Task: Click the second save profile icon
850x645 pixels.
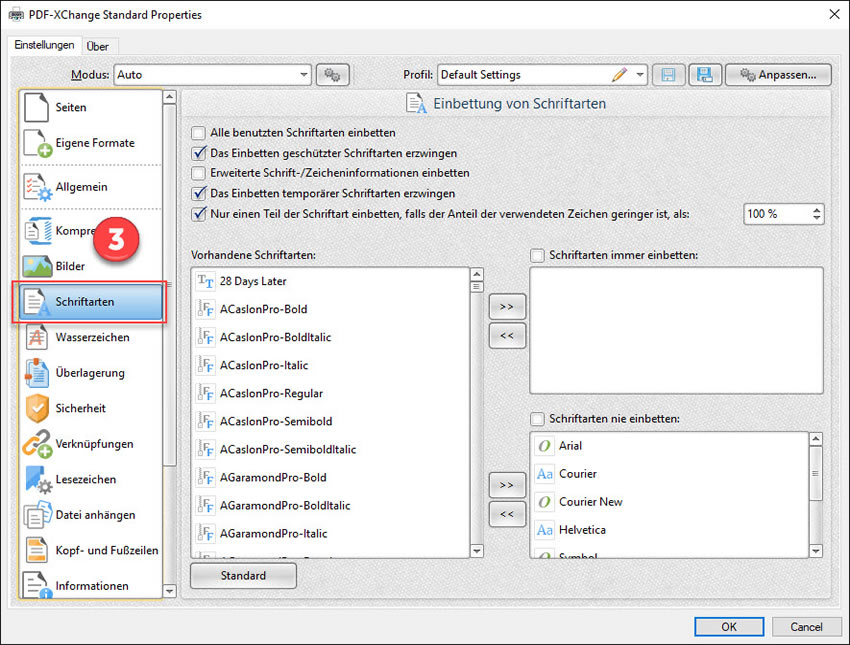Action: click(705, 75)
